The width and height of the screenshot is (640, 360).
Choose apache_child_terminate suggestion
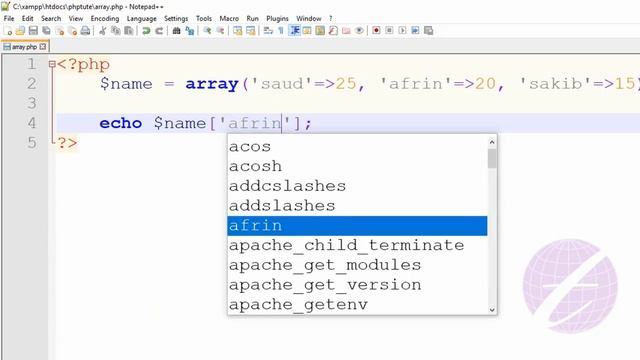(x=357, y=245)
